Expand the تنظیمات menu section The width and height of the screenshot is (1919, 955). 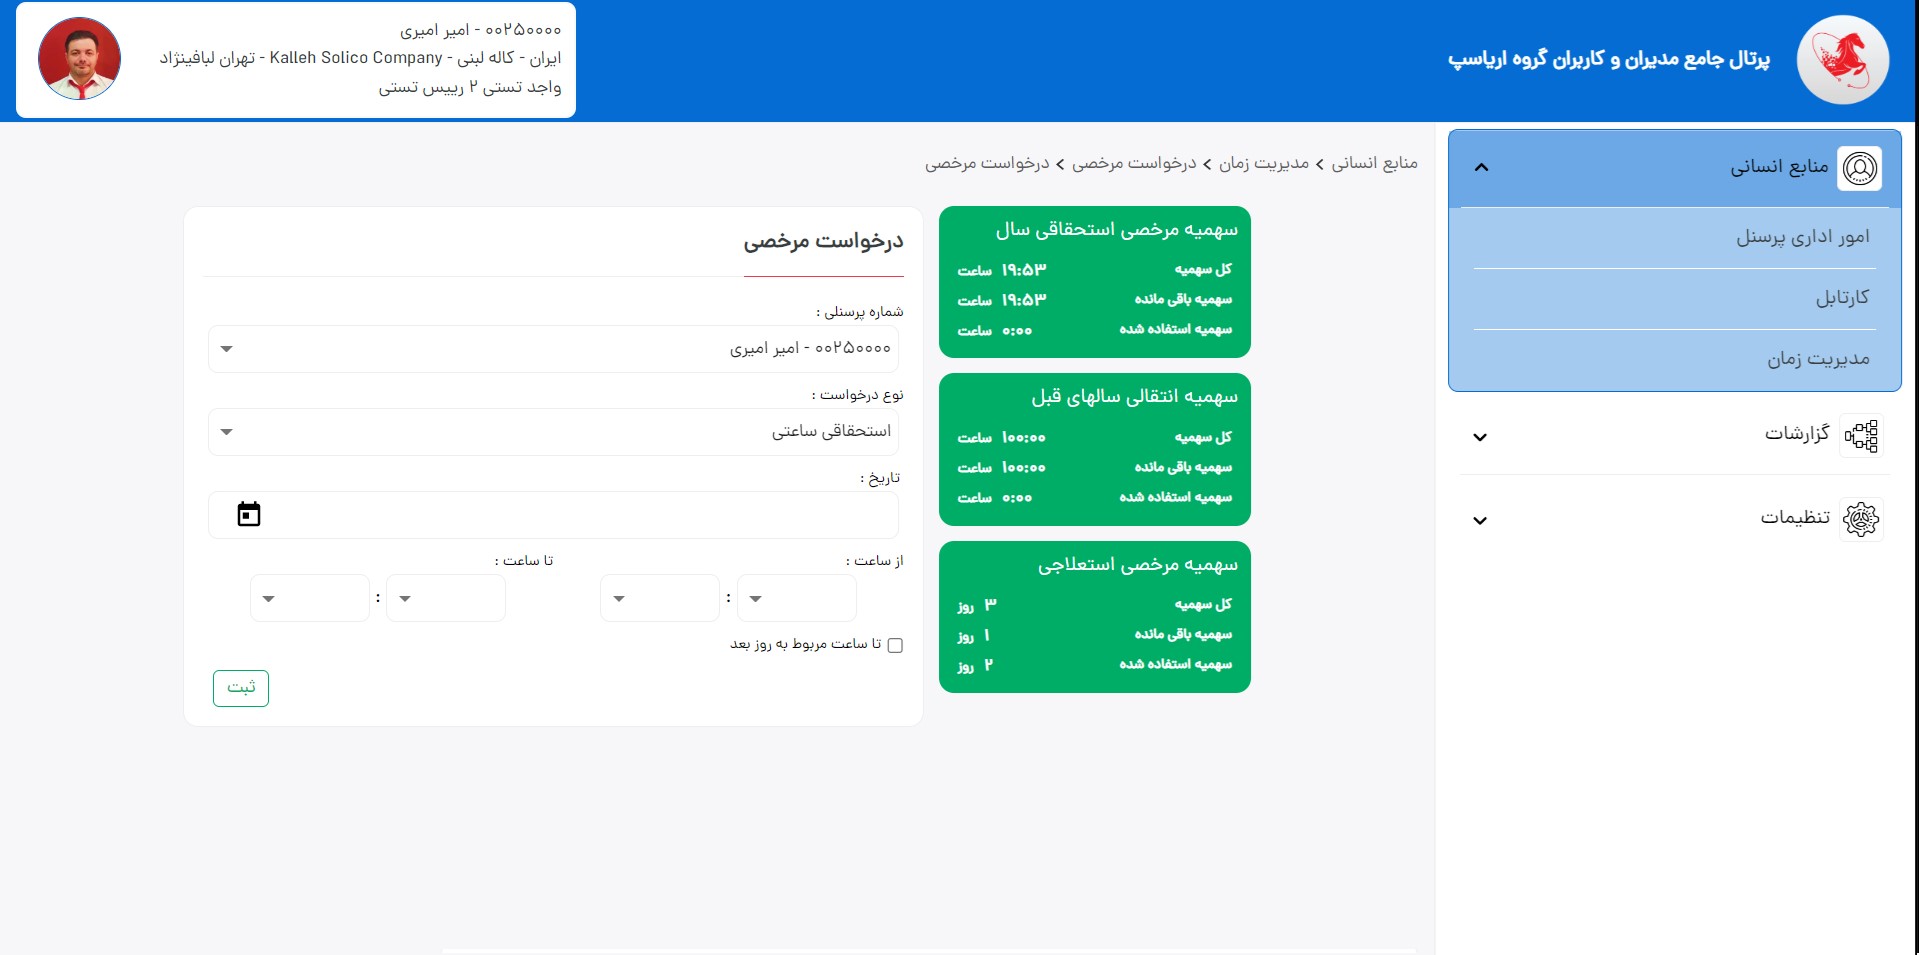[1480, 520]
